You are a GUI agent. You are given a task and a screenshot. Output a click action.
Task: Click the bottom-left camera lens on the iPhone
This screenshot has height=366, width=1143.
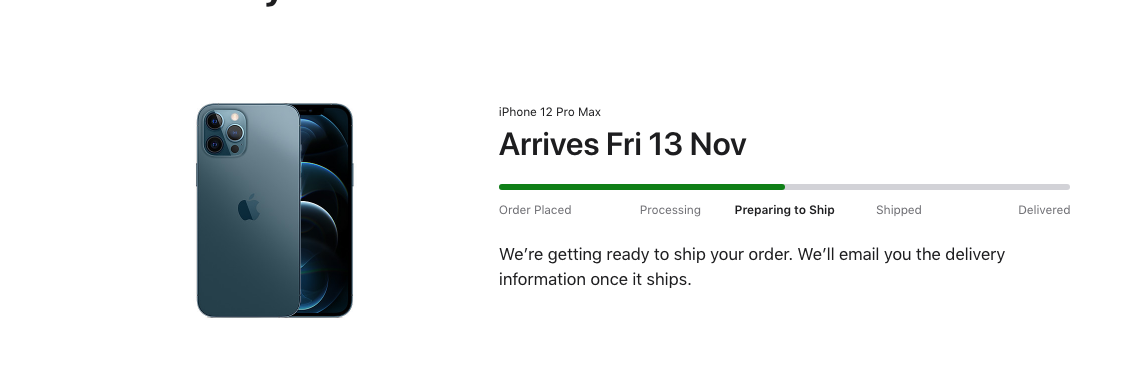[215, 144]
